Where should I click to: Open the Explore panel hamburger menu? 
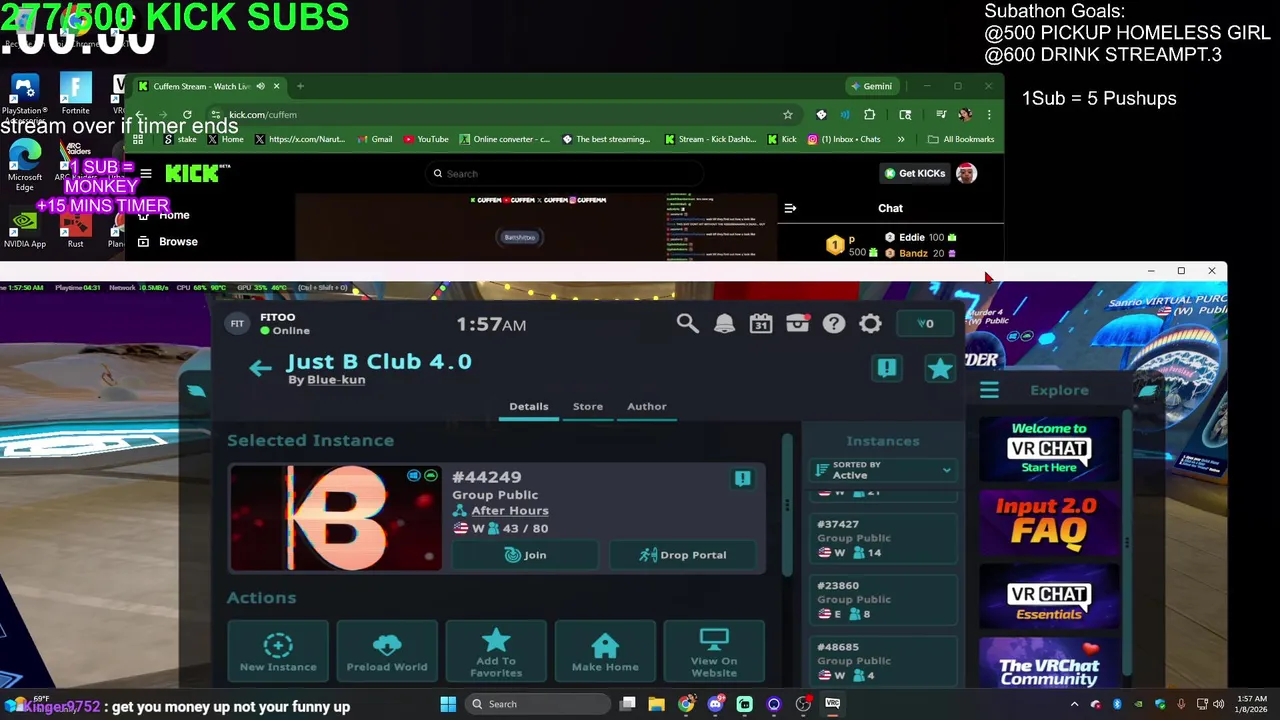pyautogui.click(x=989, y=391)
